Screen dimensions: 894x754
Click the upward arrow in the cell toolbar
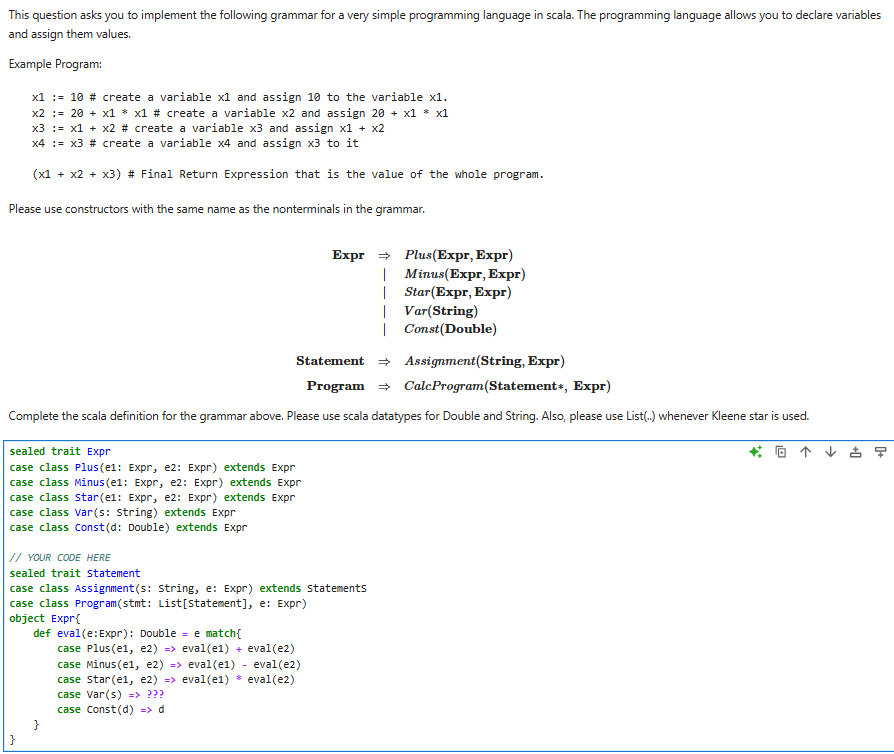[x=805, y=453]
